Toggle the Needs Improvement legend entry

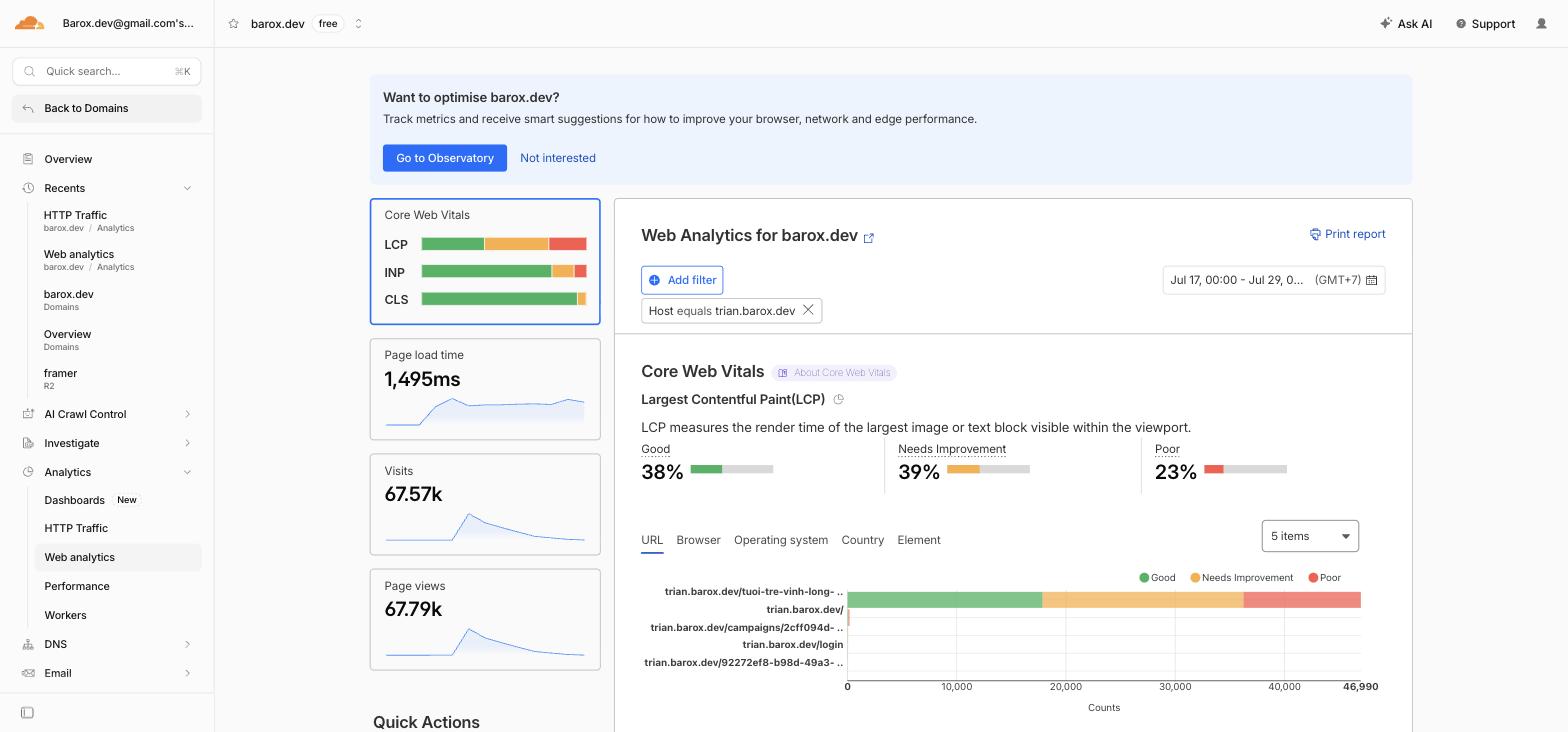pos(1242,578)
